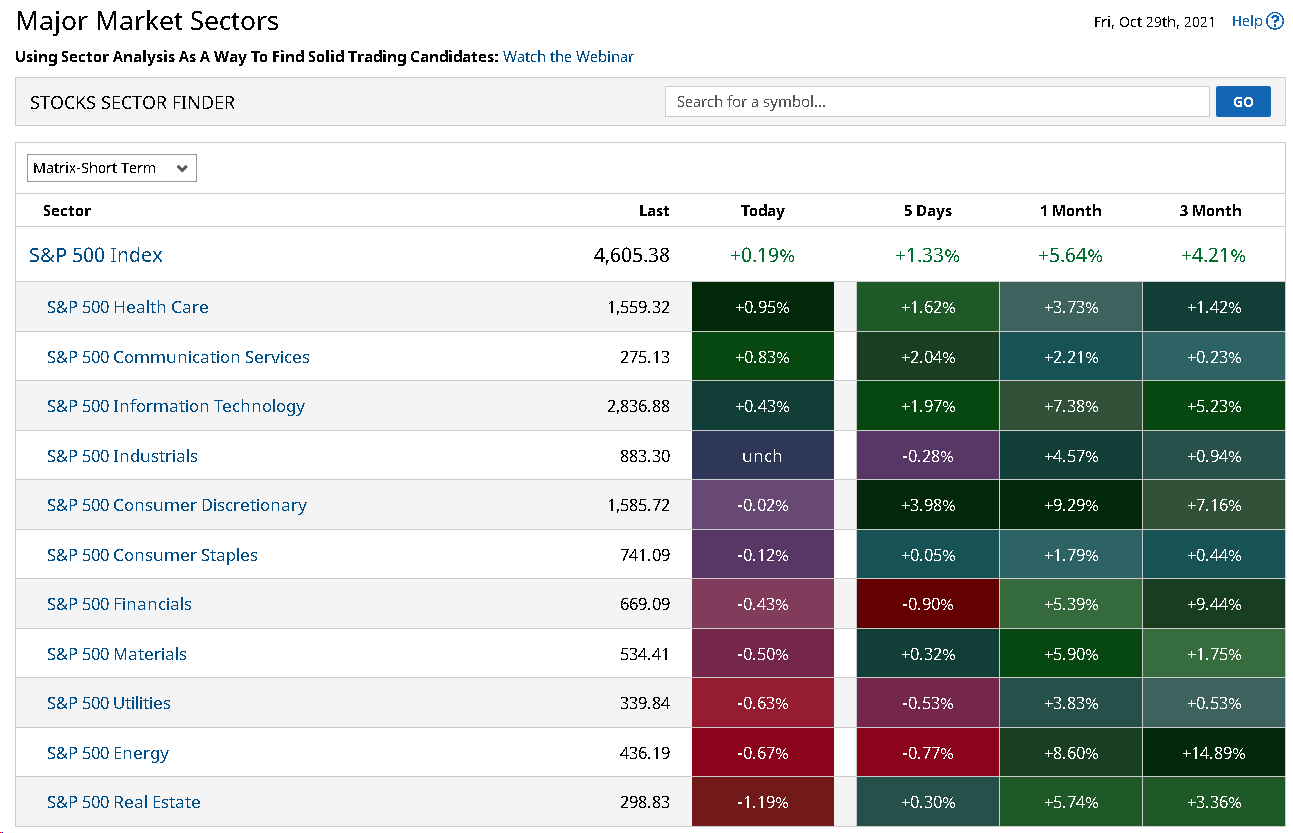Select S&P 500 Health Care sector

click(x=128, y=307)
